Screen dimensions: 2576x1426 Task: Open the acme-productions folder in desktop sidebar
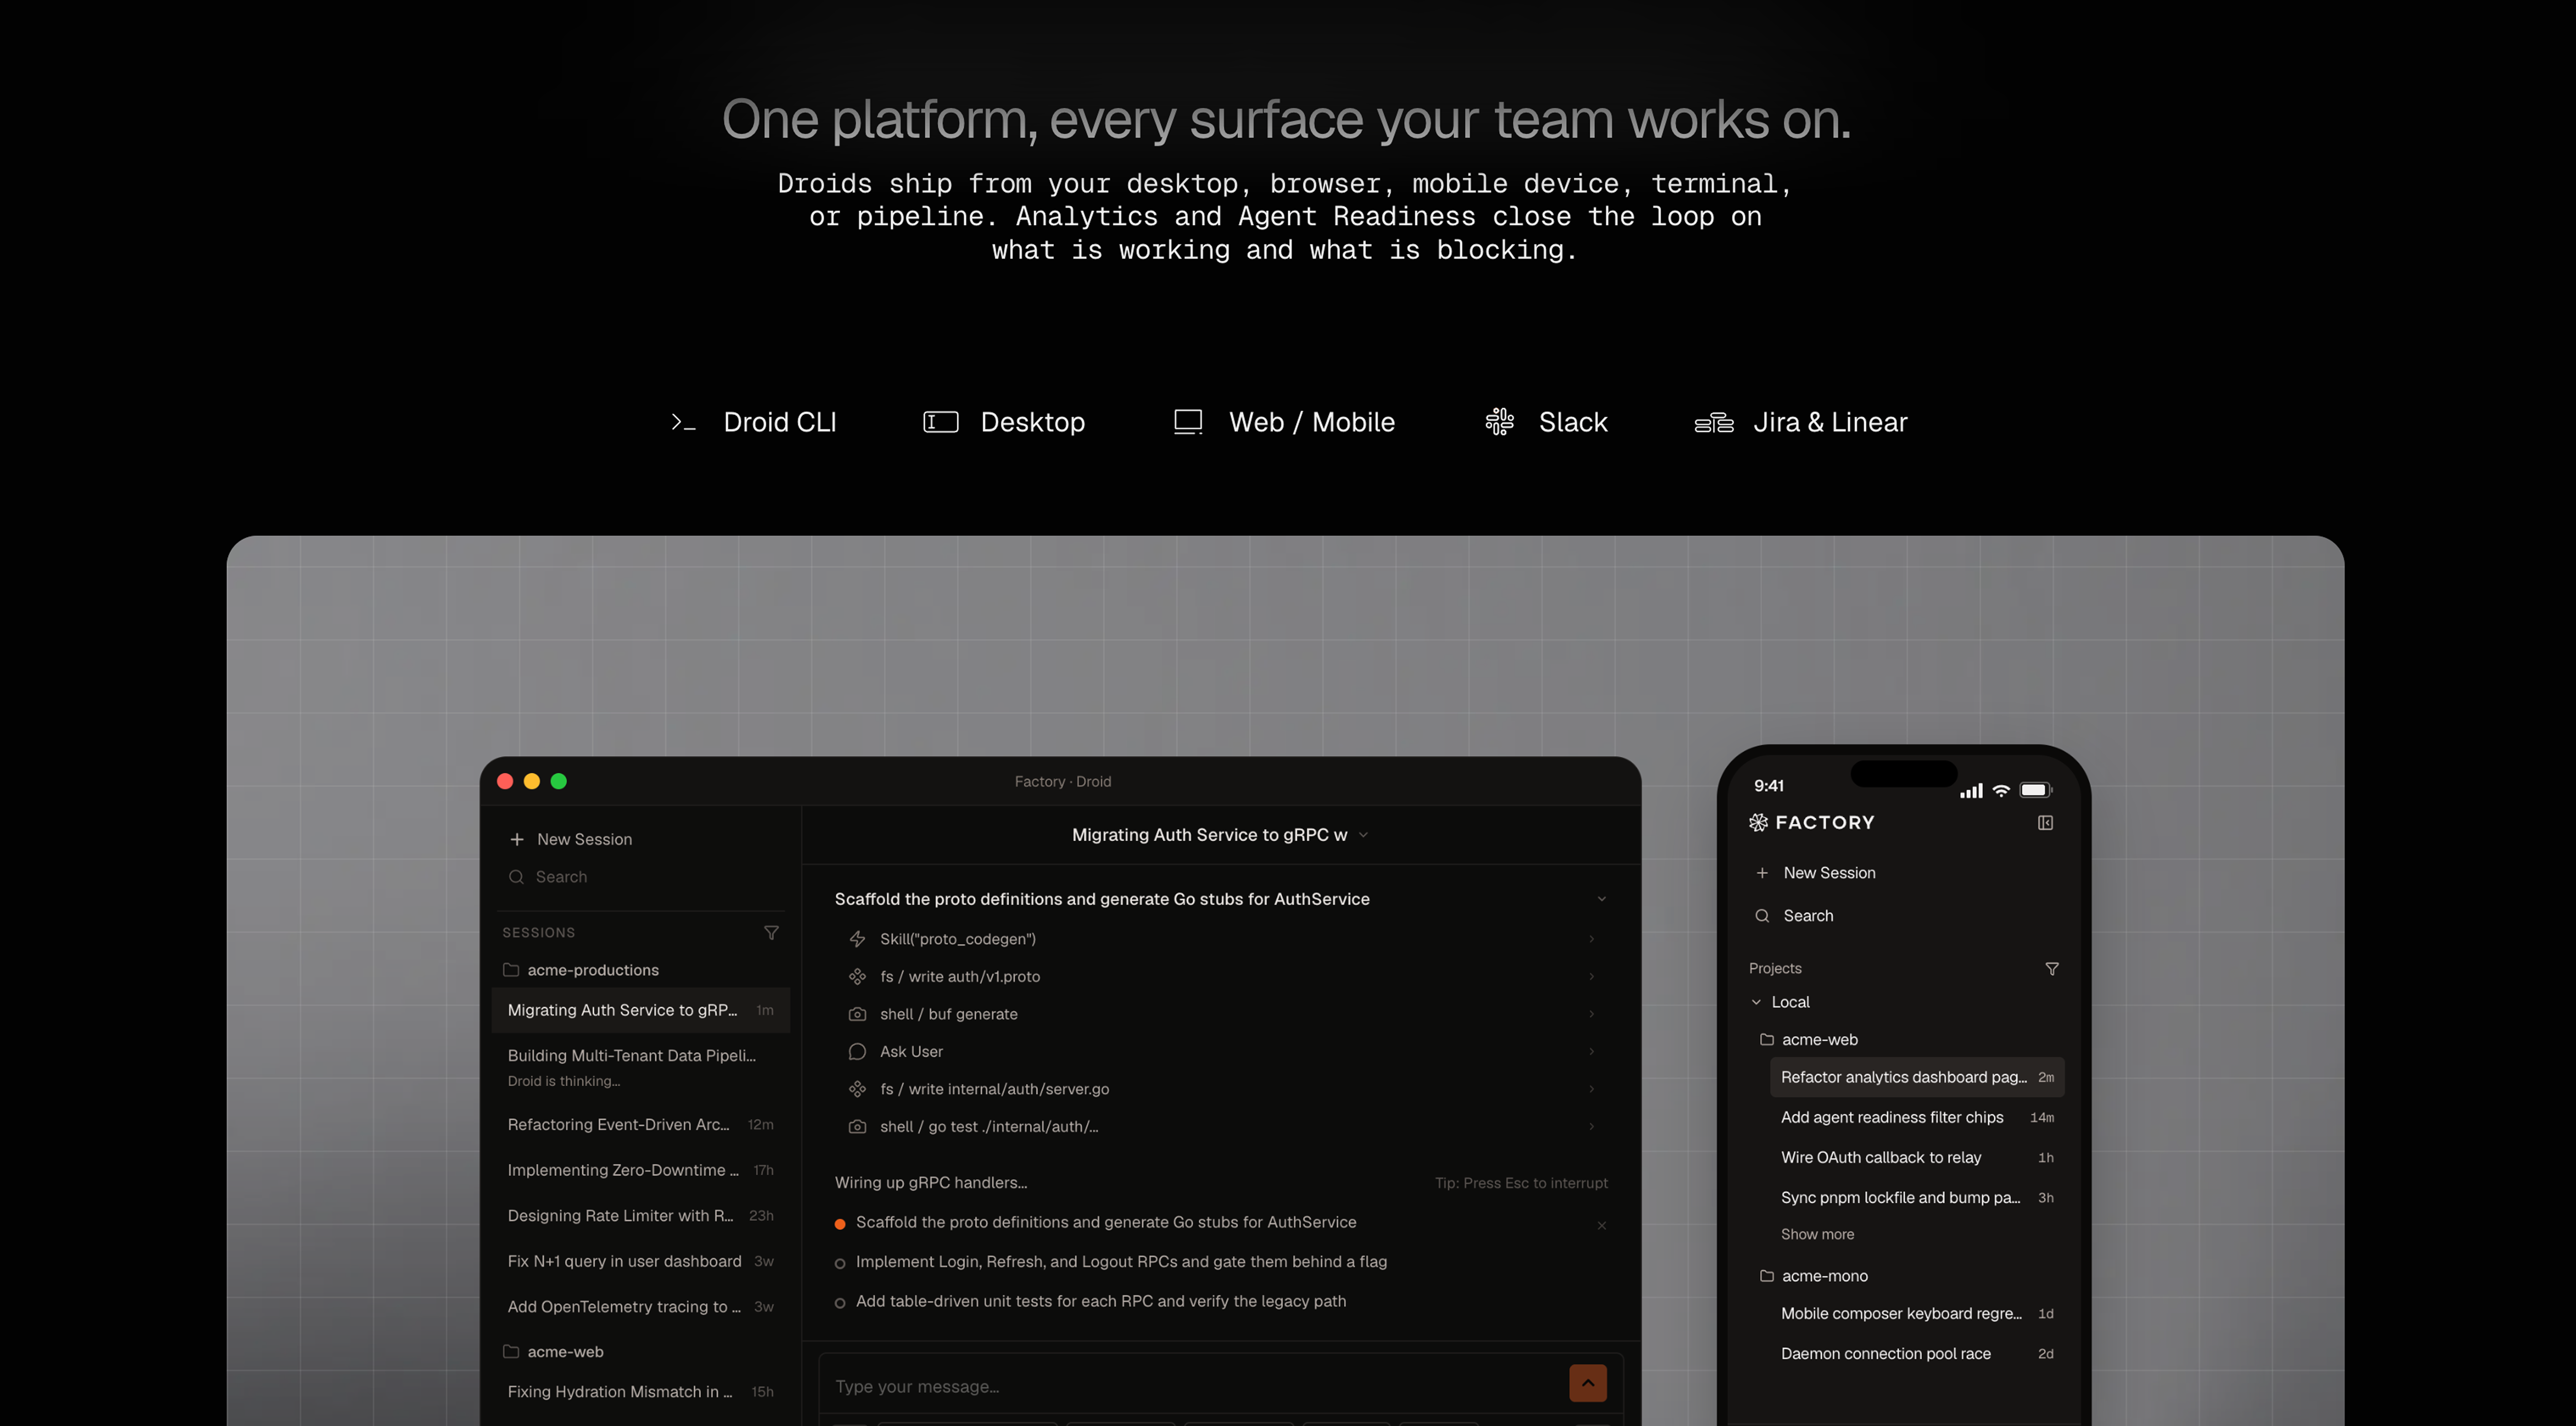[581, 970]
